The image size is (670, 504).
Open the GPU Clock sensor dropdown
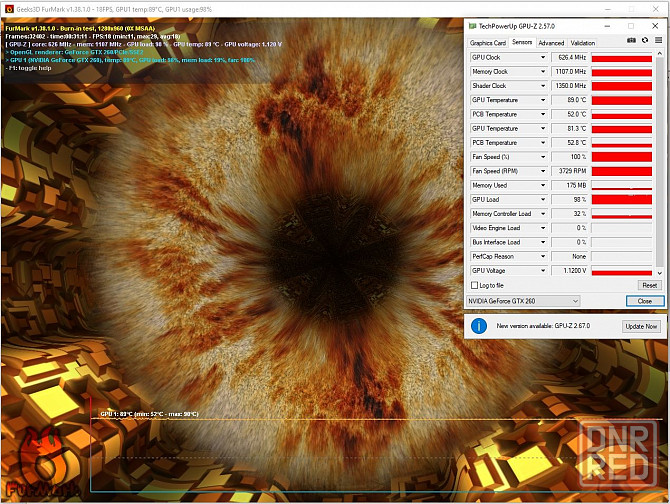tap(543, 57)
